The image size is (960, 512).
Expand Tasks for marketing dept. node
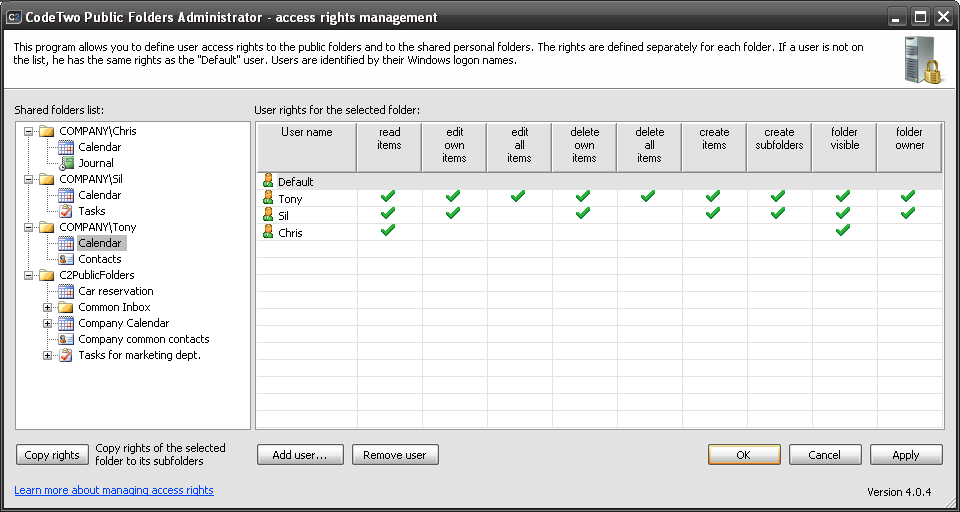point(48,355)
